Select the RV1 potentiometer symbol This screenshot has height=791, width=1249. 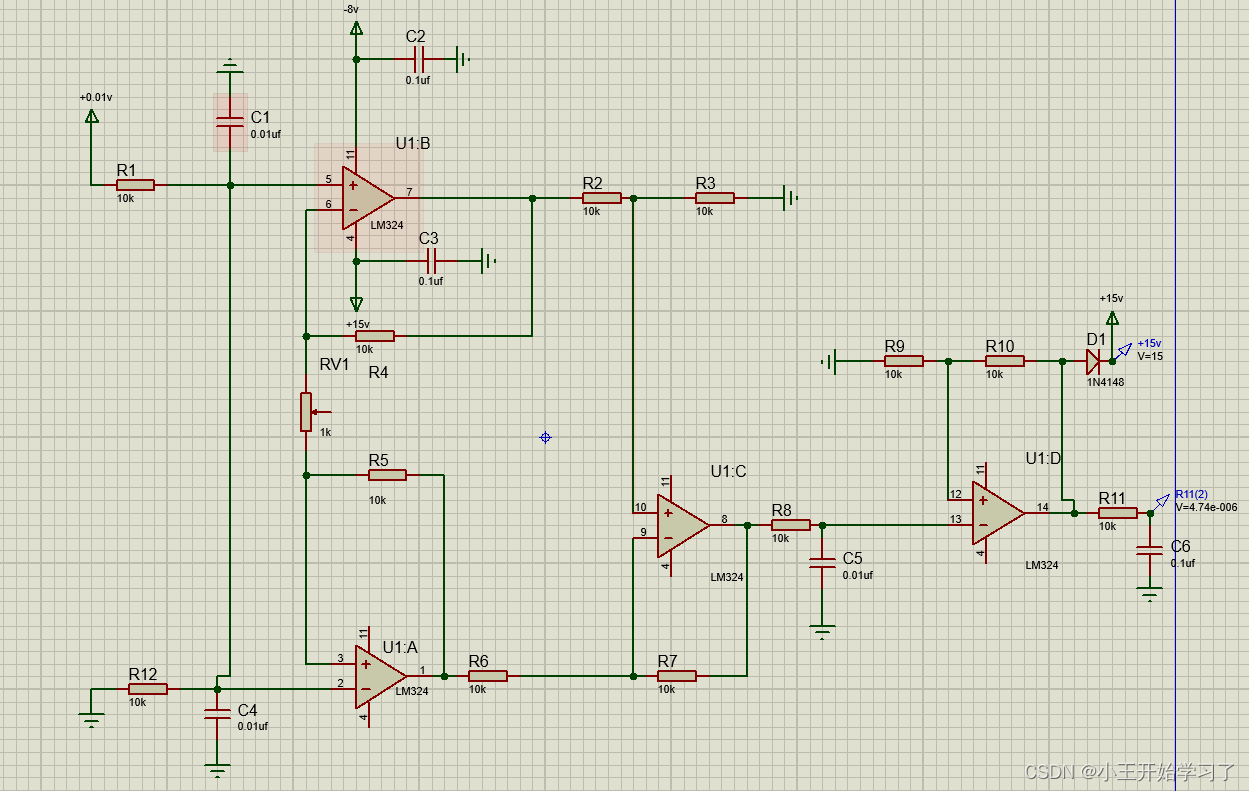click(308, 411)
